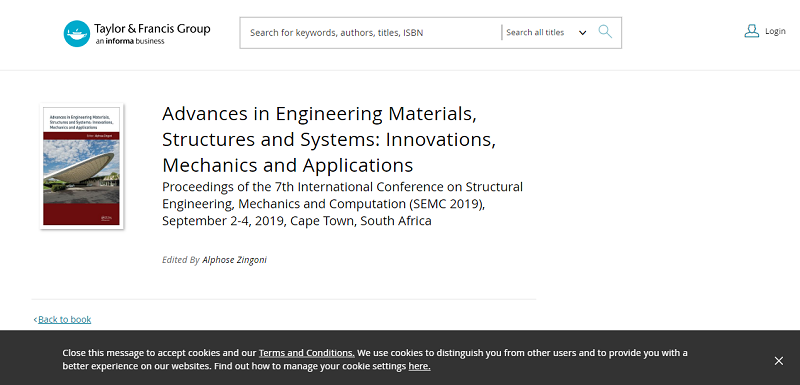Click the cookie banner message text
Screen dimensions: 800x385
(375, 360)
